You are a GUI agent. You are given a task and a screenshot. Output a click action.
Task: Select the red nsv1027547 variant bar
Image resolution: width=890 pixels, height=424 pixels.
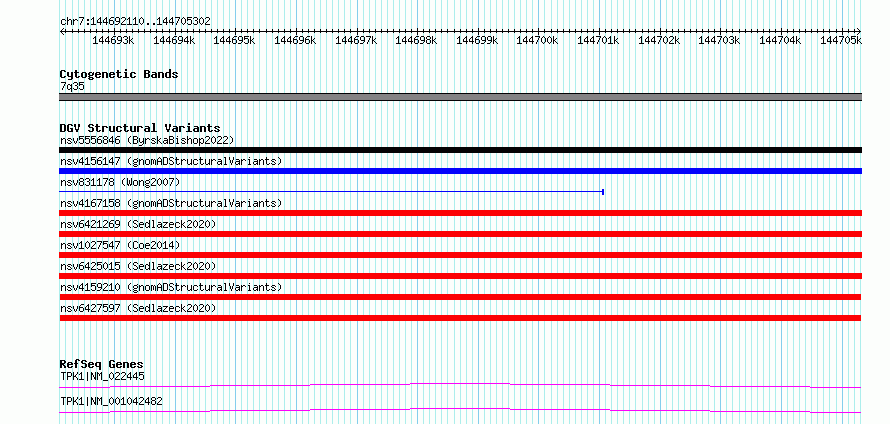click(460, 255)
